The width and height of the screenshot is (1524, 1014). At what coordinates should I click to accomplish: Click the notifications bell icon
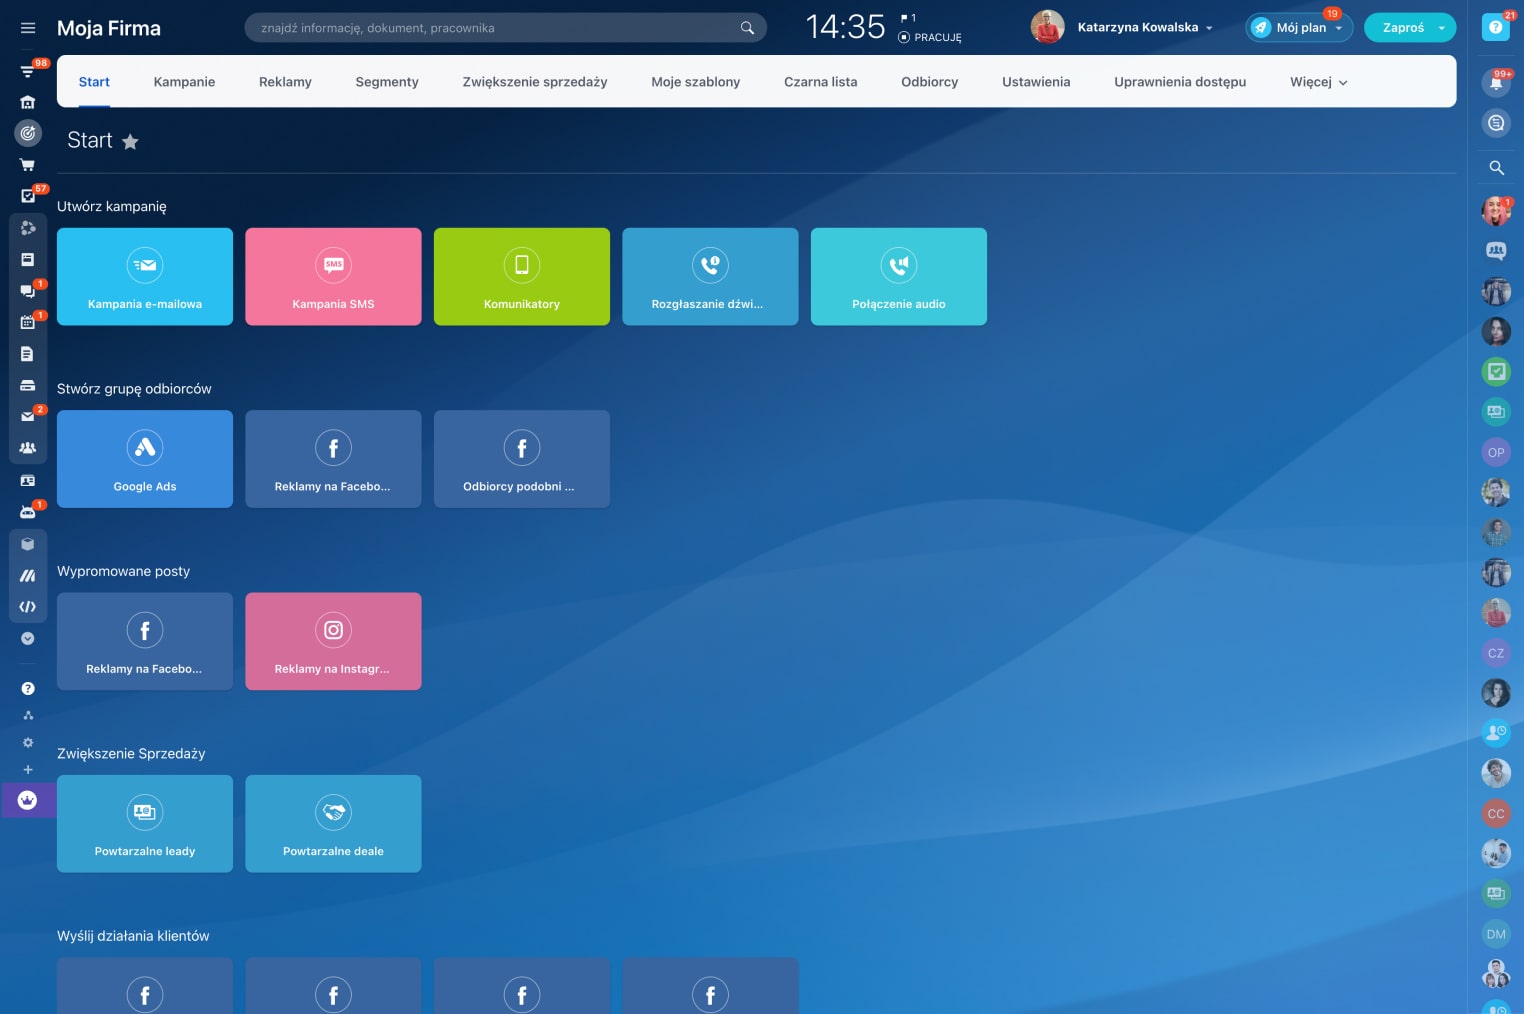click(1495, 83)
